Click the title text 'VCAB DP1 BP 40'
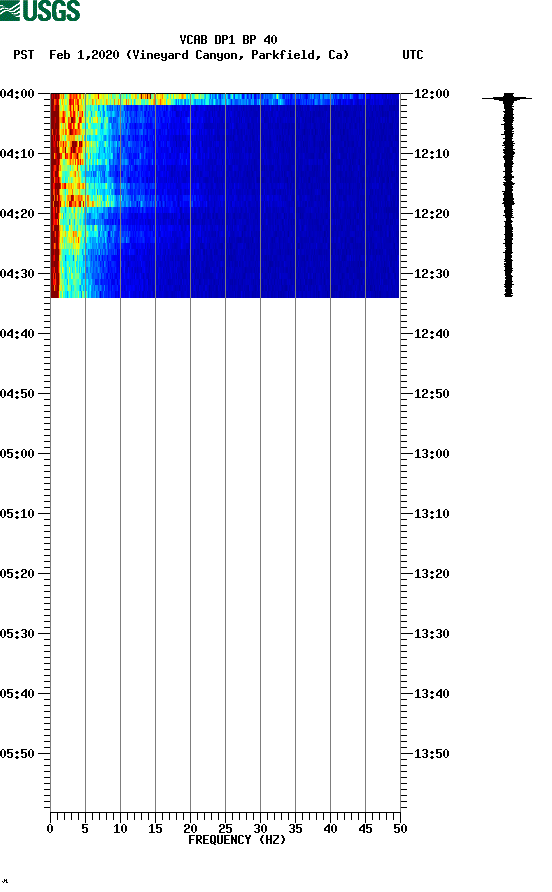This screenshot has width=552, height=892. point(228,40)
